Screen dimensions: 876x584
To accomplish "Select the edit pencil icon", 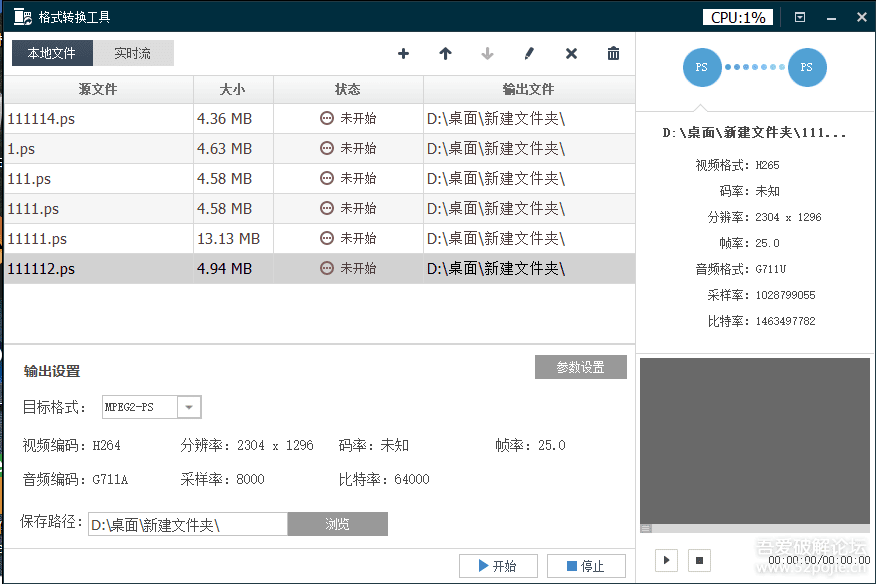I will 529,54.
